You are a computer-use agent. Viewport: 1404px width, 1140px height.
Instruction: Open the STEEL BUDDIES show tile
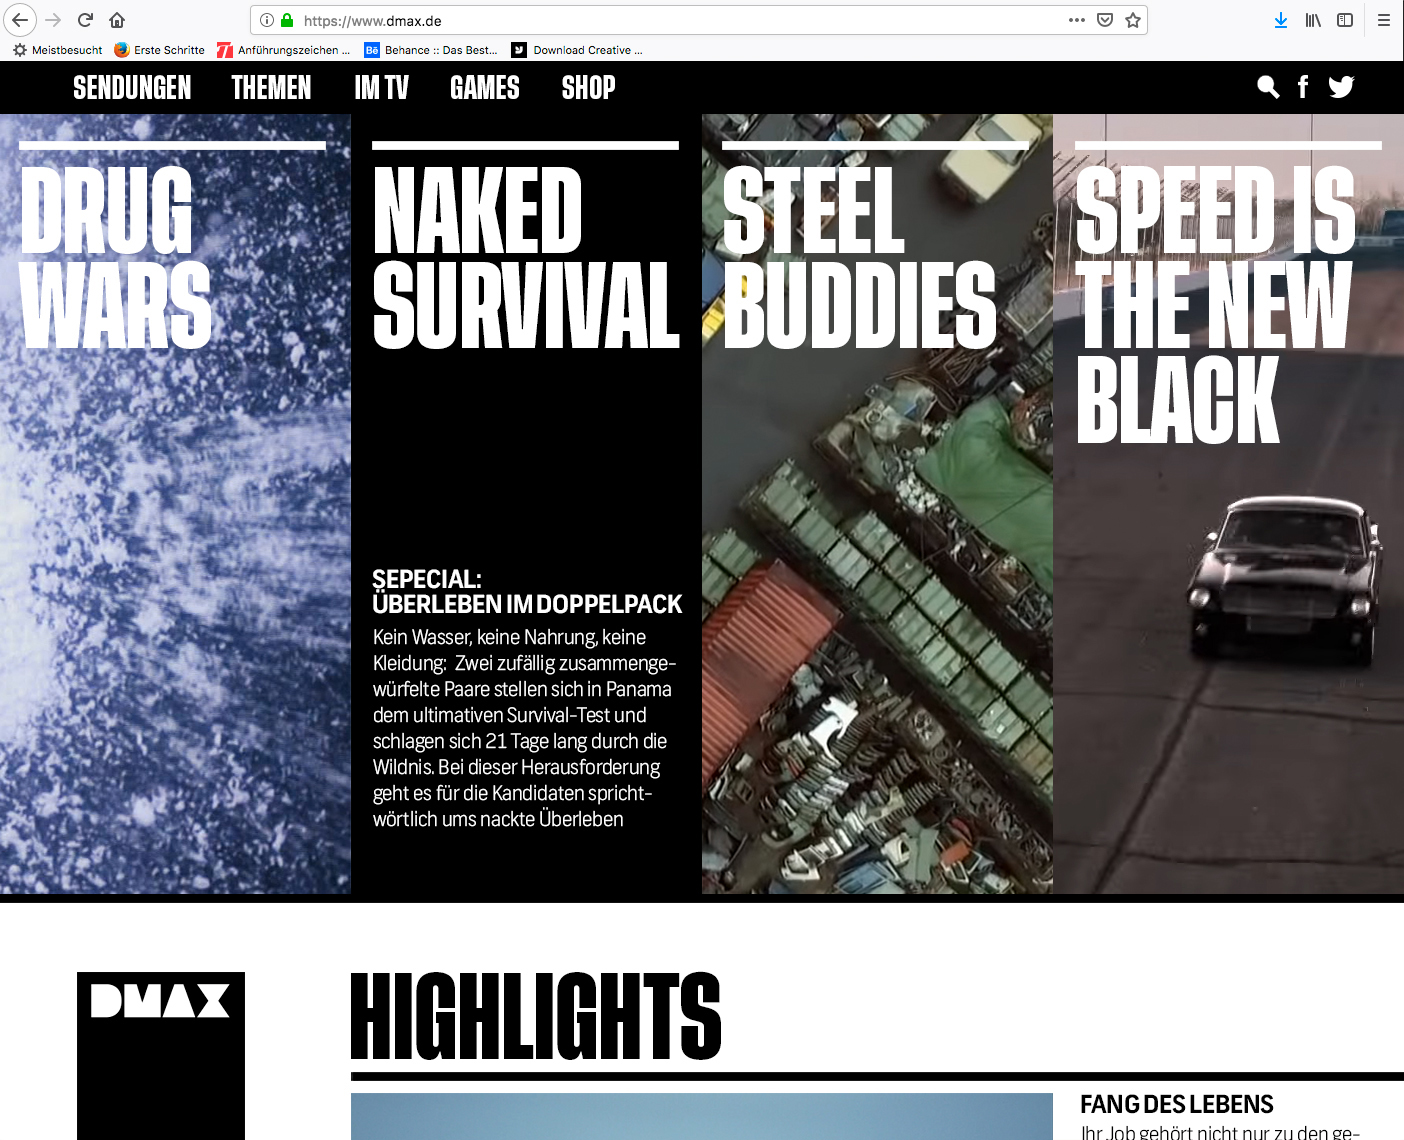877,504
